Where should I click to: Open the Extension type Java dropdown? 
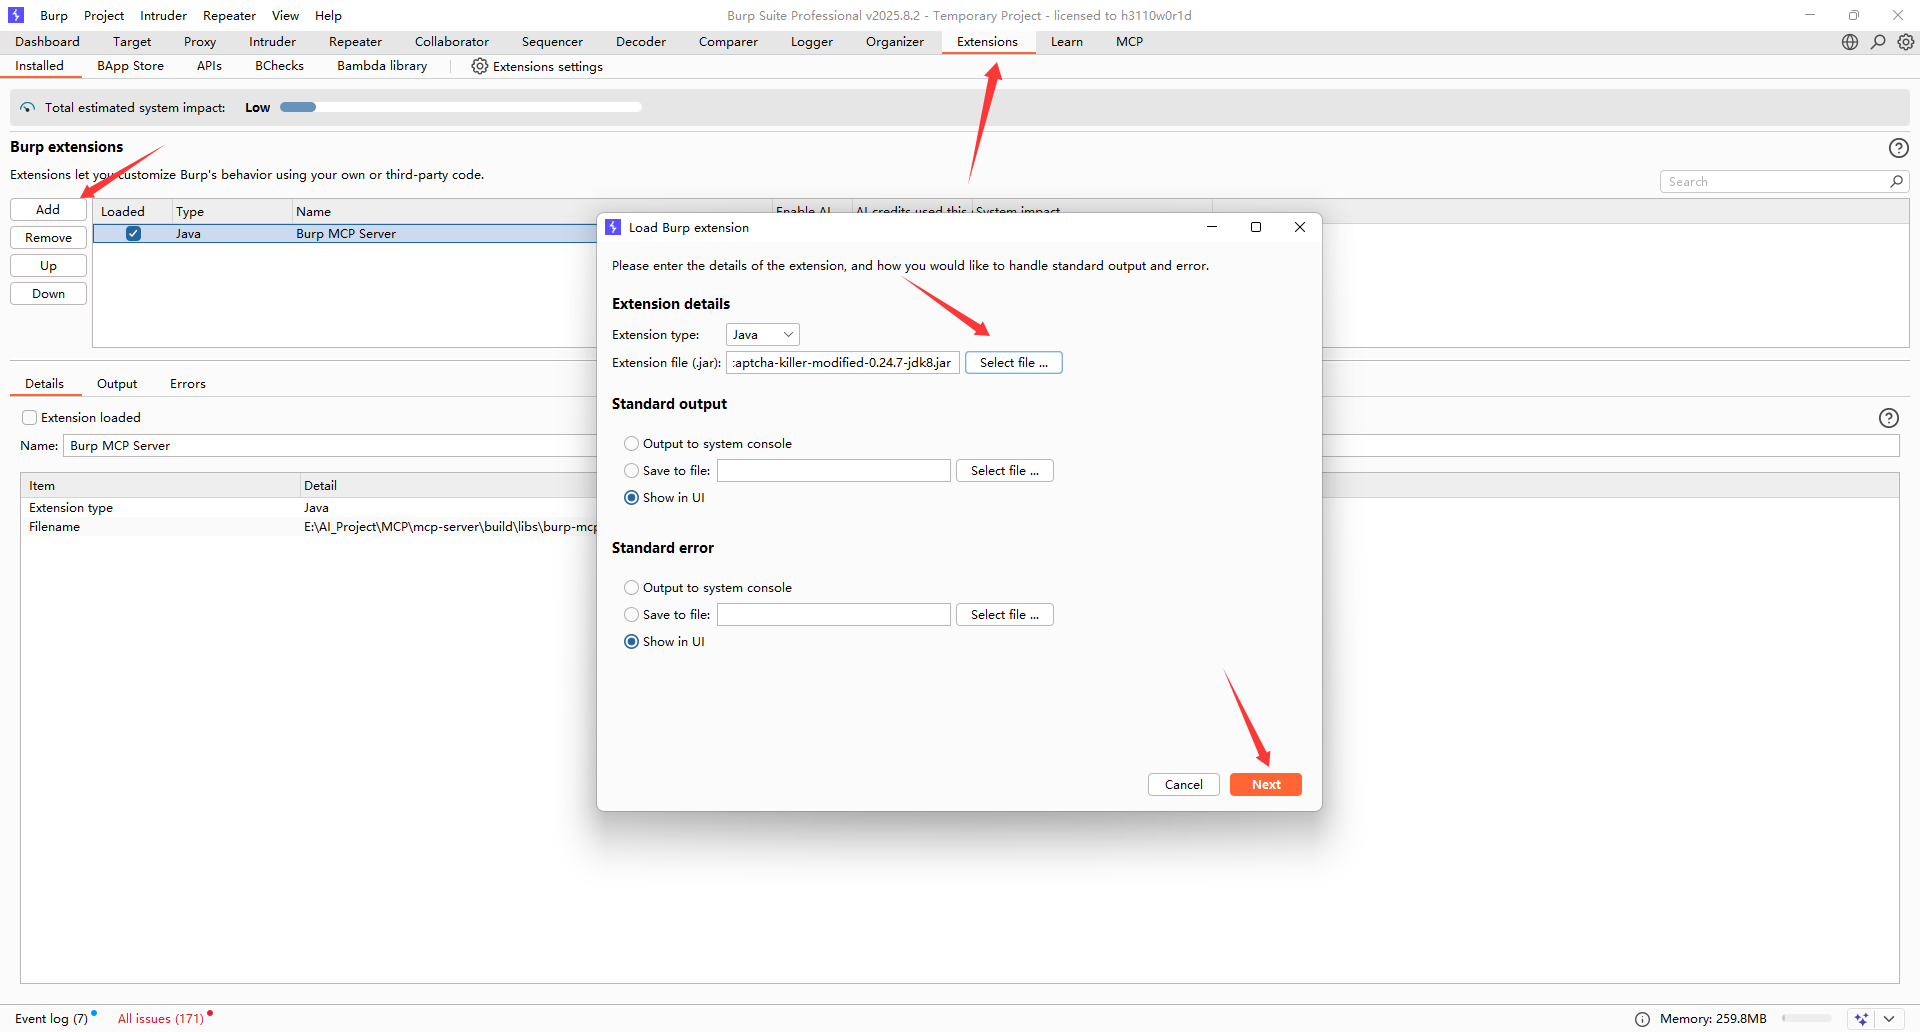762,335
